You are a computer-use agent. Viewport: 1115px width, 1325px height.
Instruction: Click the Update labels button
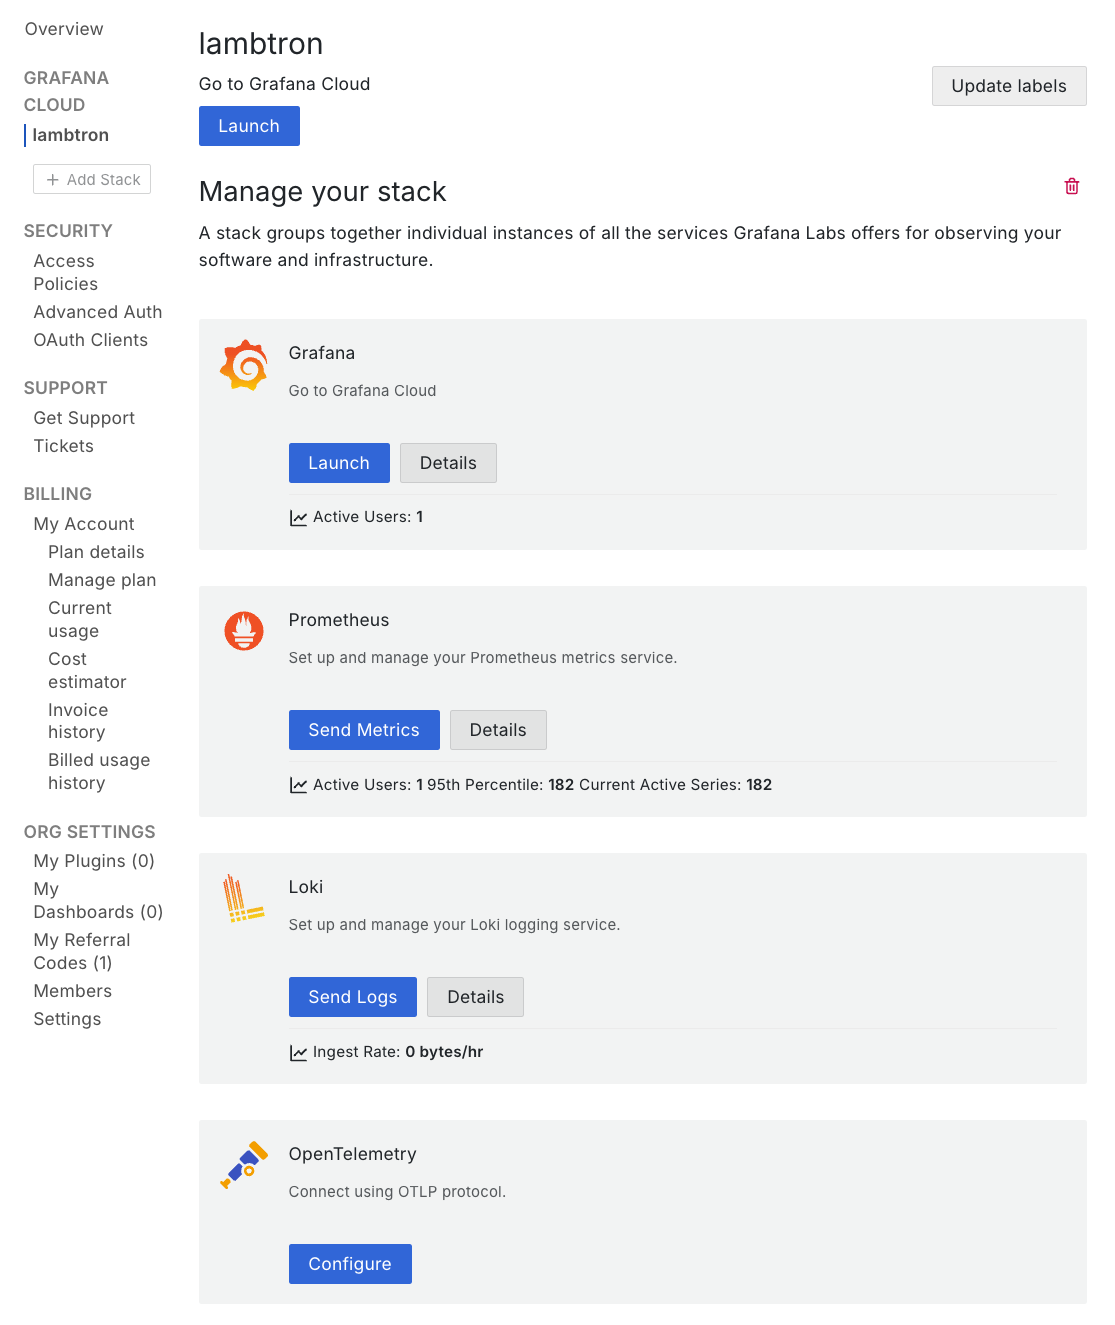(1008, 86)
